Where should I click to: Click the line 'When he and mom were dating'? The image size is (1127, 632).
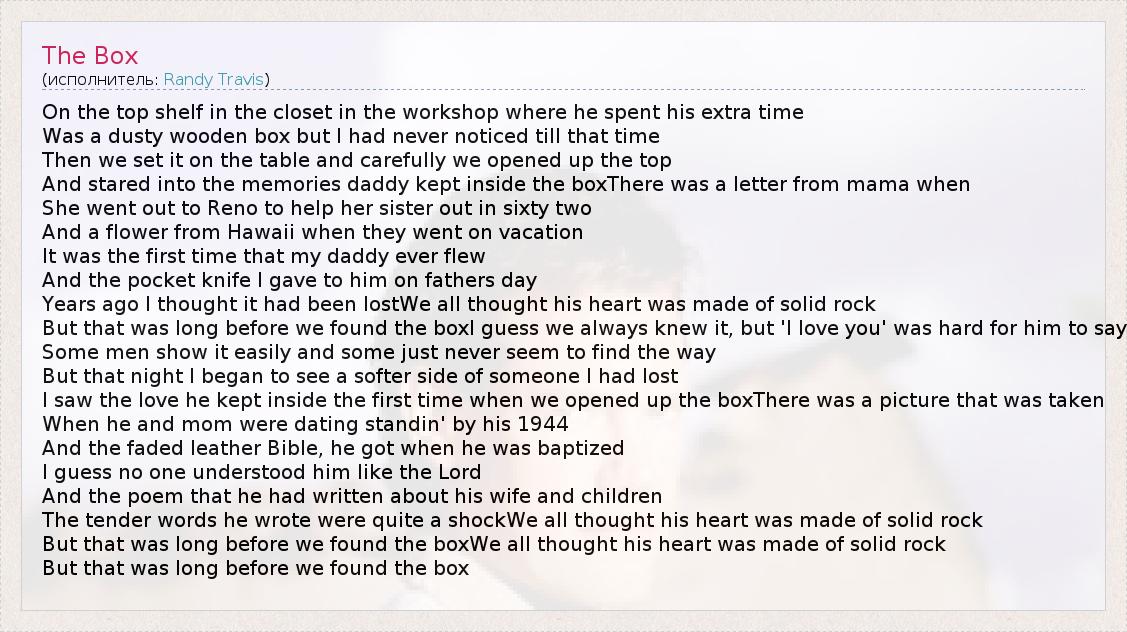pyautogui.click(x=305, y=424)
